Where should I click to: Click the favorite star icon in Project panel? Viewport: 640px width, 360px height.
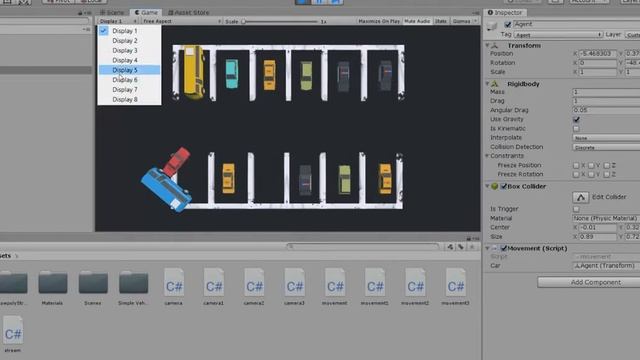click(x=472, y=247)
